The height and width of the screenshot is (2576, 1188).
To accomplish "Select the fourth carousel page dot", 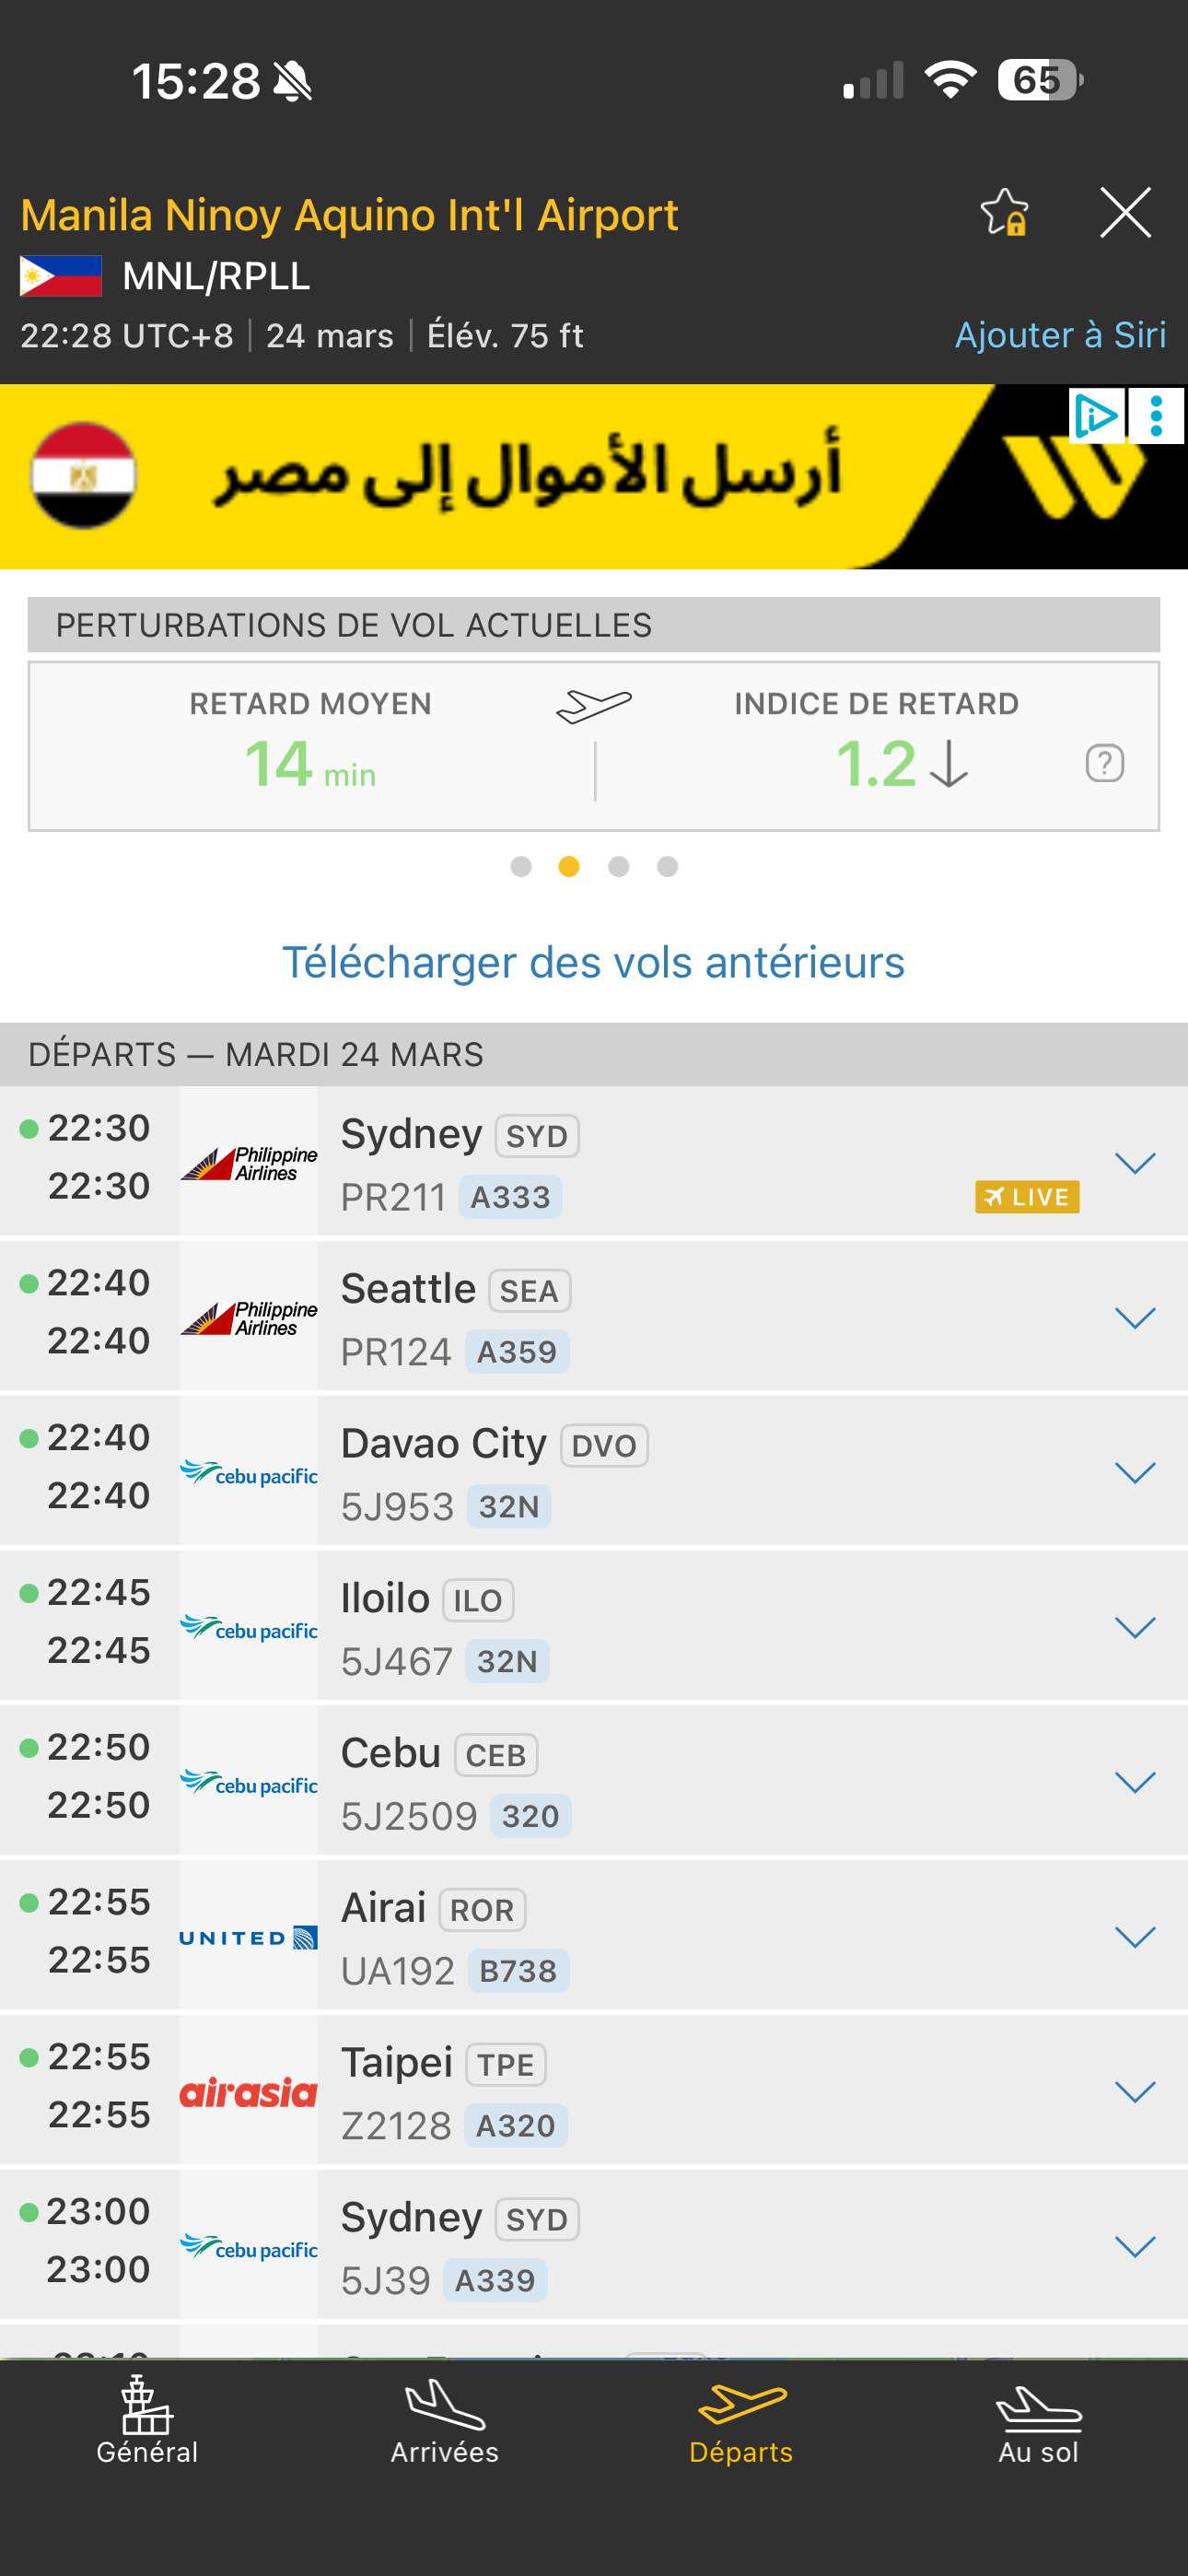I will pyautogui.click(x=667, y=867).
